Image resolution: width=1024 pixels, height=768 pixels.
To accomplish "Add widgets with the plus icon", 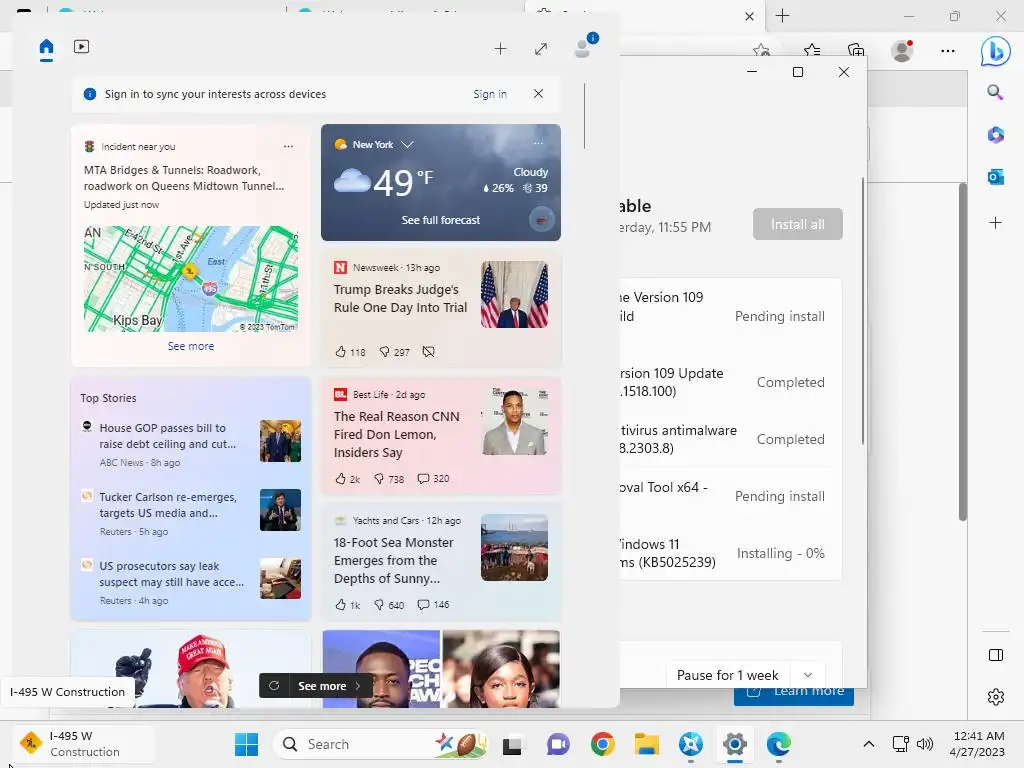I will [x=500, y=48].
